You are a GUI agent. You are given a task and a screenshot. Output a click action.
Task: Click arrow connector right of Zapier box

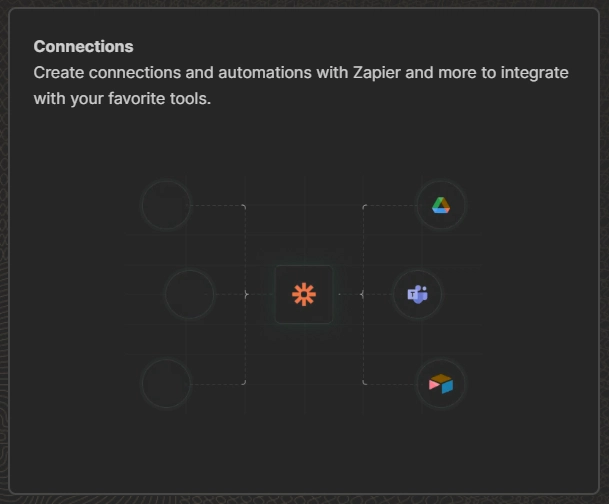click(362, 294)
